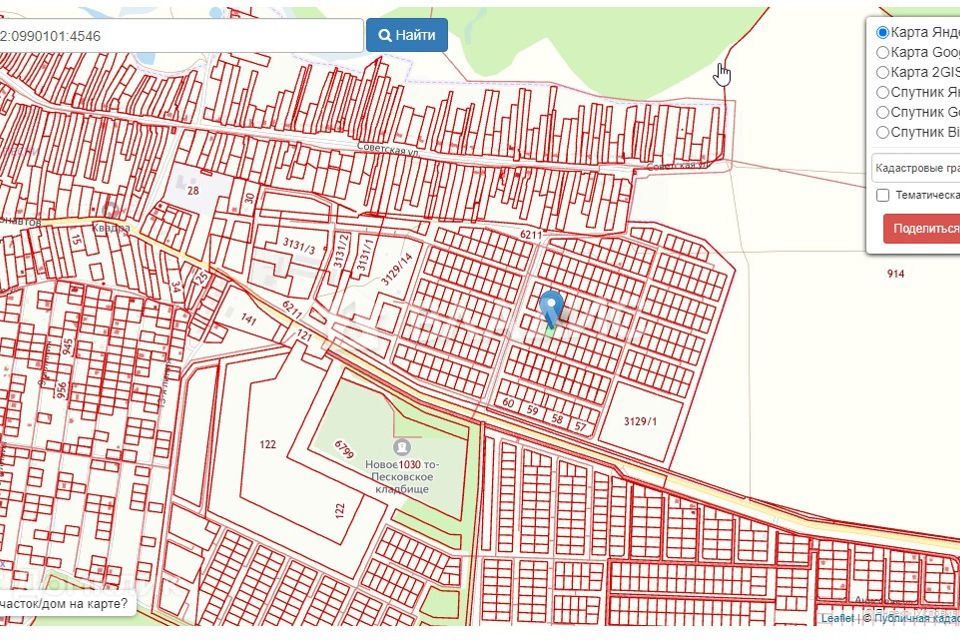This screenshot has height=640, width=960.
Task: Enable the Тематическая checkbox
Action: click(882, 195)
